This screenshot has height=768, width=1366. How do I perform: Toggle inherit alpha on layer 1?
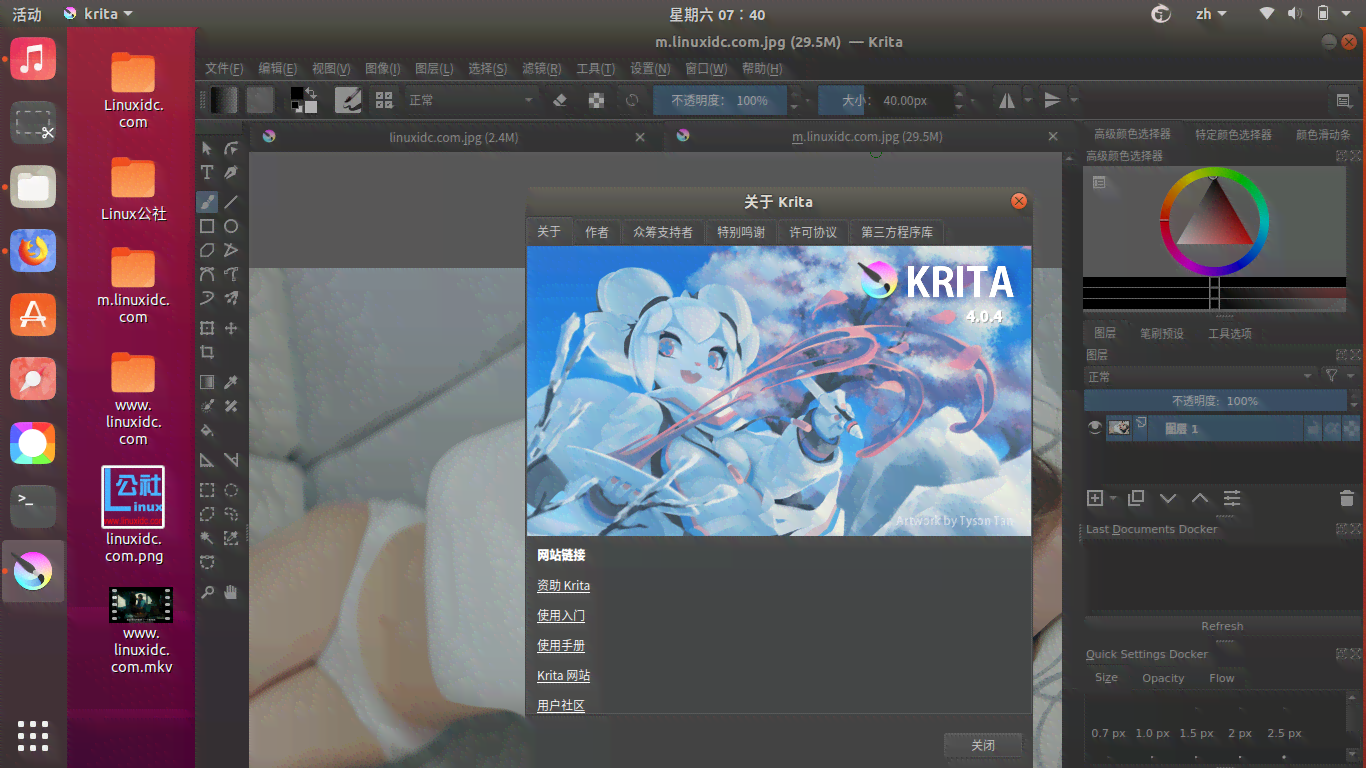click(1331, 429)
